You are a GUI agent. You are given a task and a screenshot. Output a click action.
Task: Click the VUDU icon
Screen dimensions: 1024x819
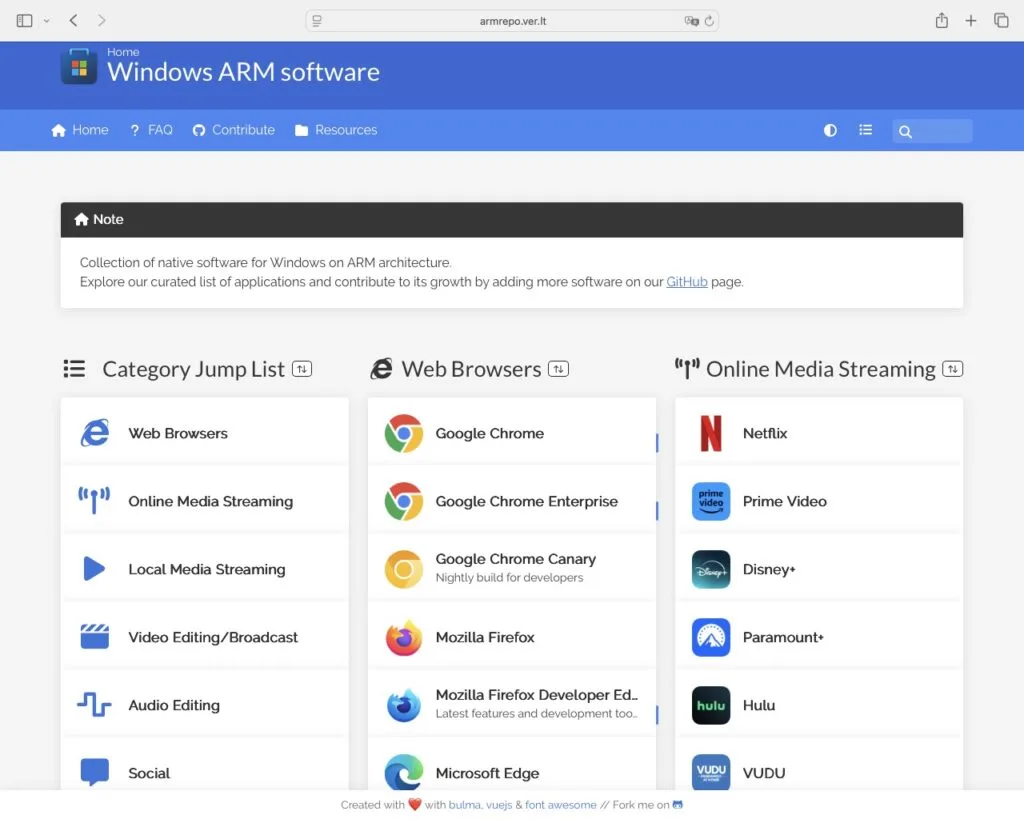tap(711, 773)
